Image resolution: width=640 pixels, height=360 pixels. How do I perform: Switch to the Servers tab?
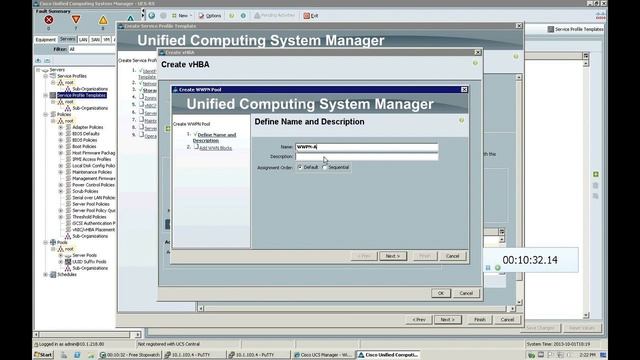coord(67,39)
